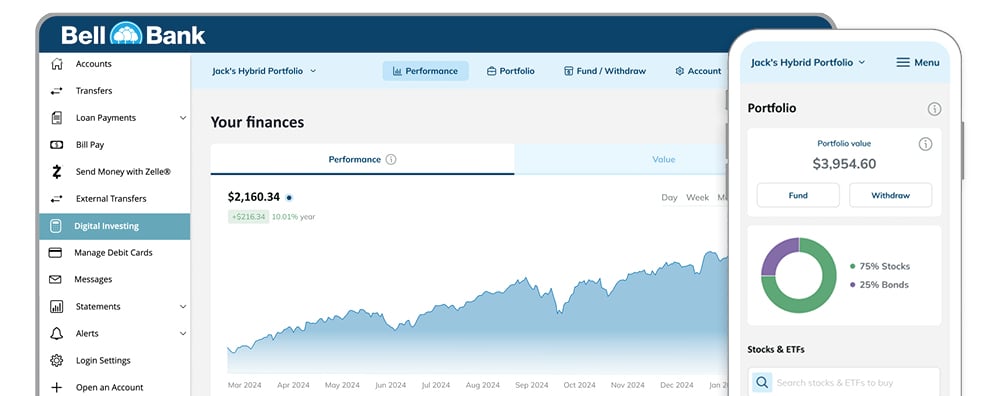Expand the Statements chevron
The height and width of the screenshot is (396, 998).
coord(183,307)
